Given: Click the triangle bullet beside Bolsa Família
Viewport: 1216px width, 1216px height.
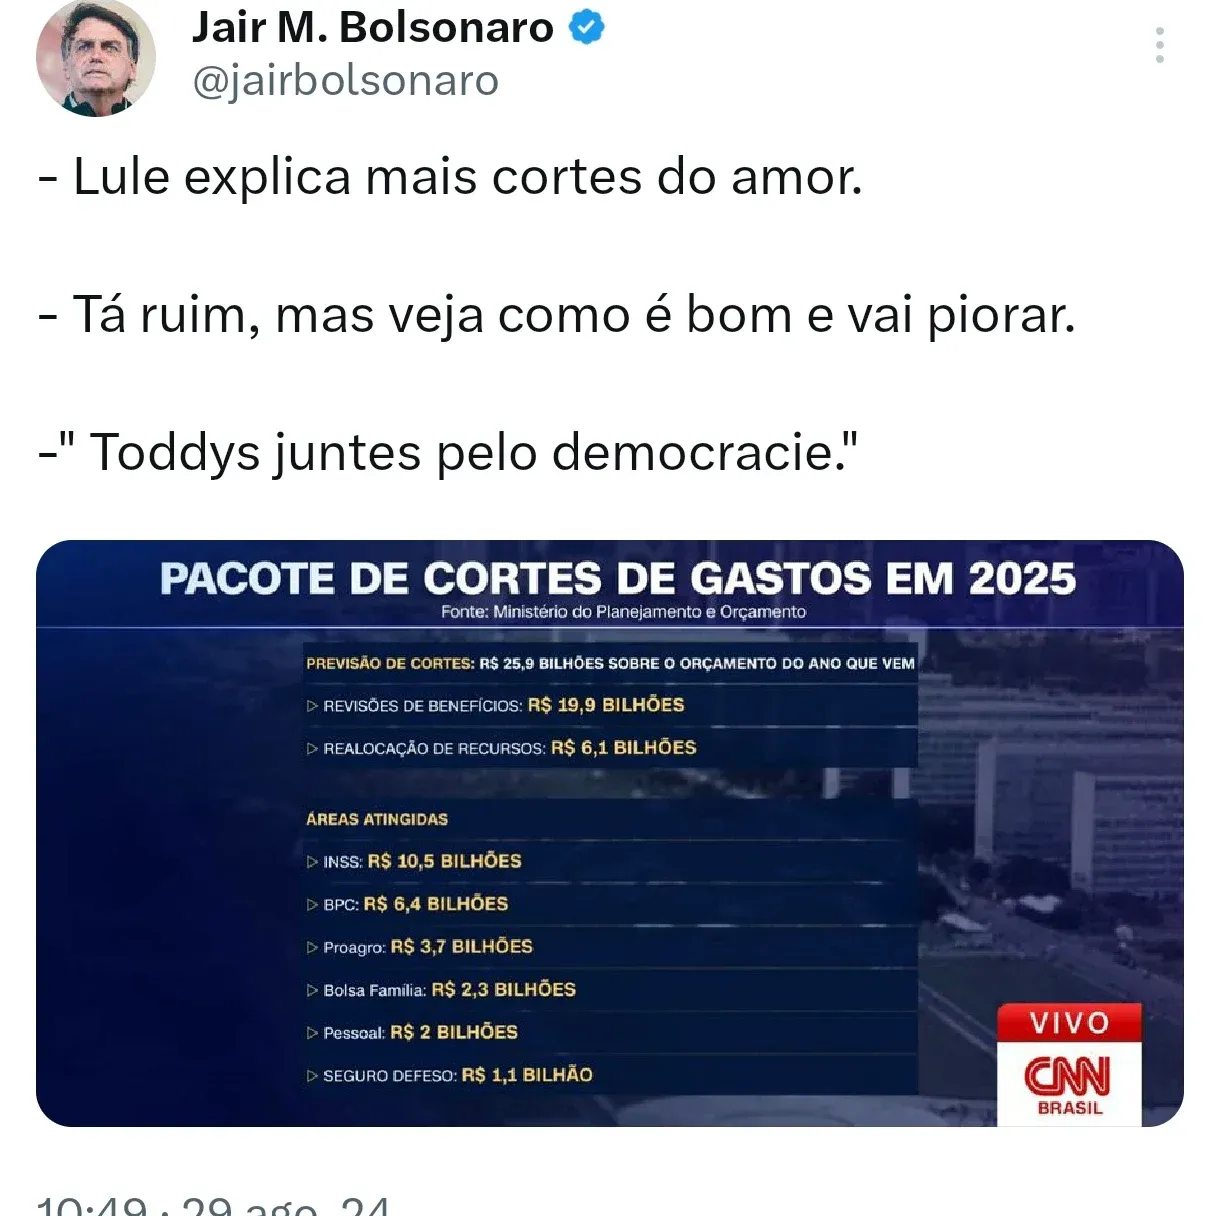Looking at the screenshot, I should (x=312, y=991).
